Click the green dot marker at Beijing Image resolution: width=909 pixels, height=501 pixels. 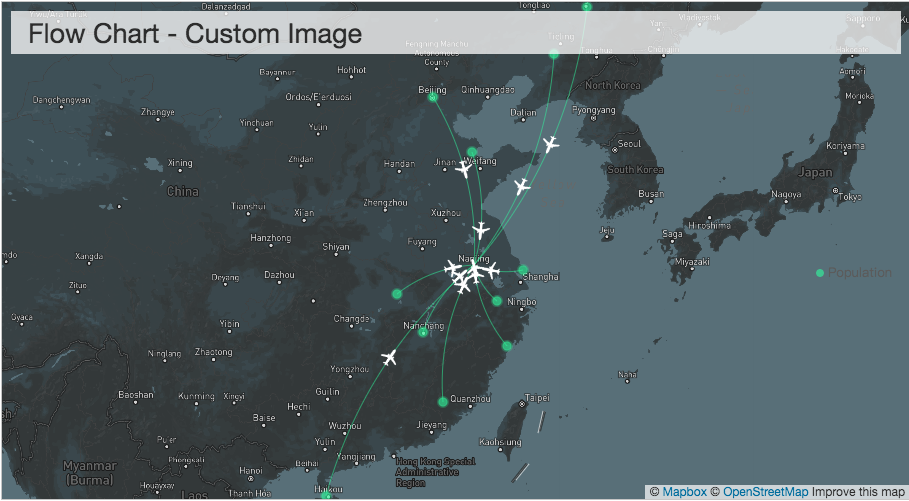[x=433, y=97]
